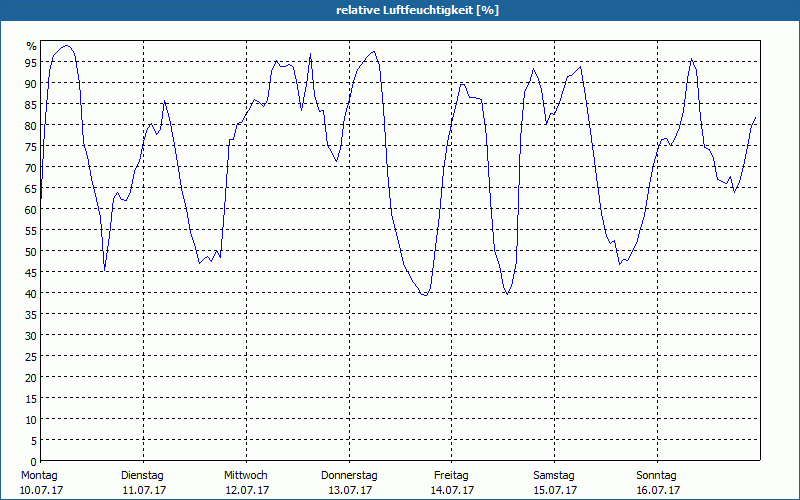This screenshot has height=500, width=800.
Task: Select the 'Freitag' day label
Action: pos(451,475)
